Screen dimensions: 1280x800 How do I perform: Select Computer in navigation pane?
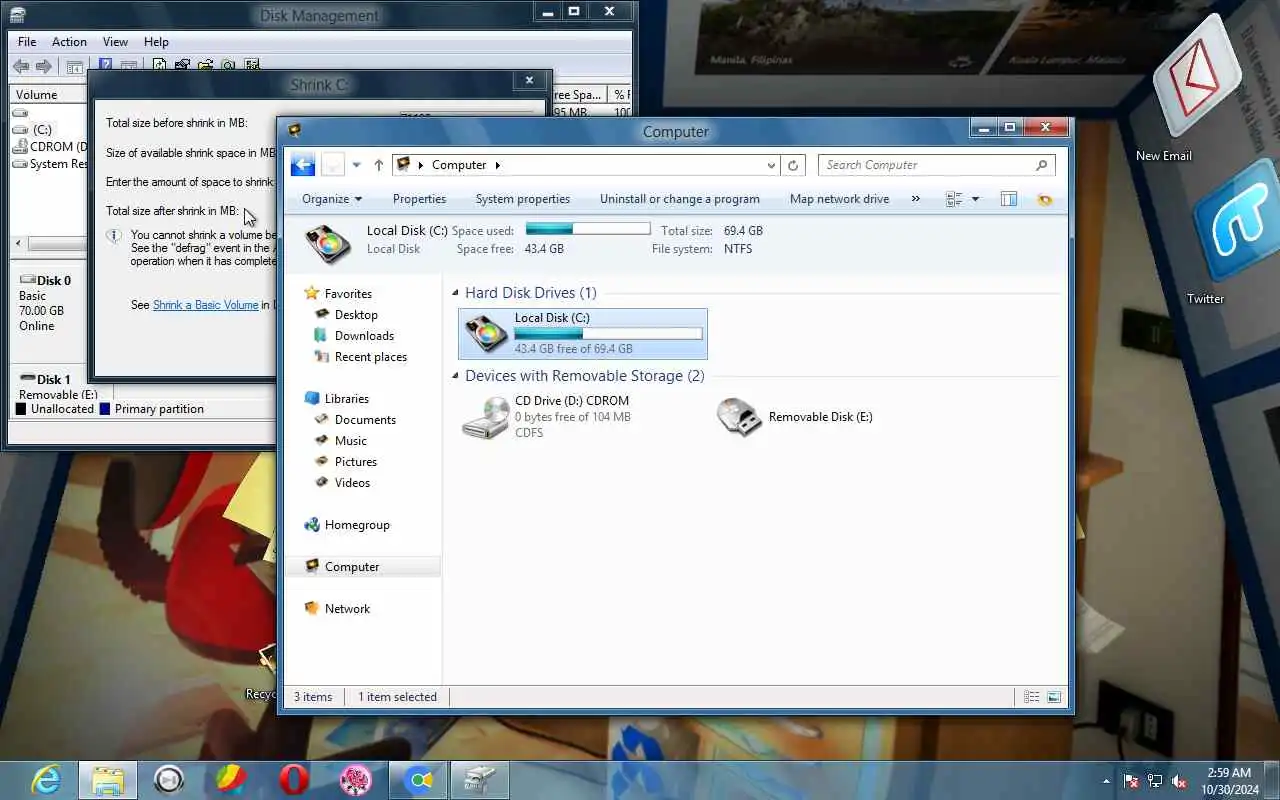[x=352, y=566]
